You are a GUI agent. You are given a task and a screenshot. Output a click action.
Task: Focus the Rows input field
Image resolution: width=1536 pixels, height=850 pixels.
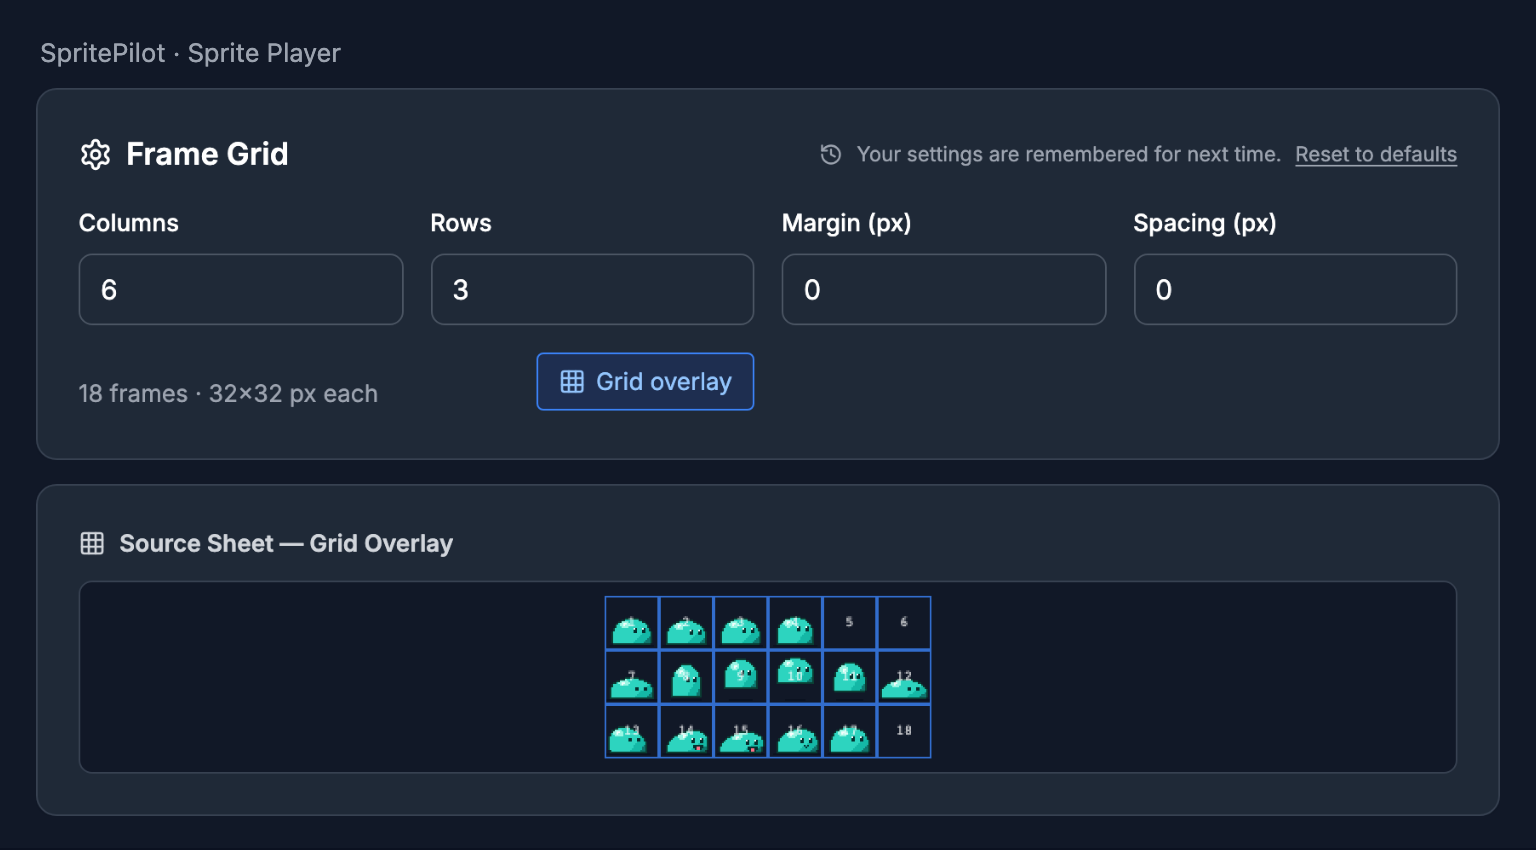tap(592, 289)
